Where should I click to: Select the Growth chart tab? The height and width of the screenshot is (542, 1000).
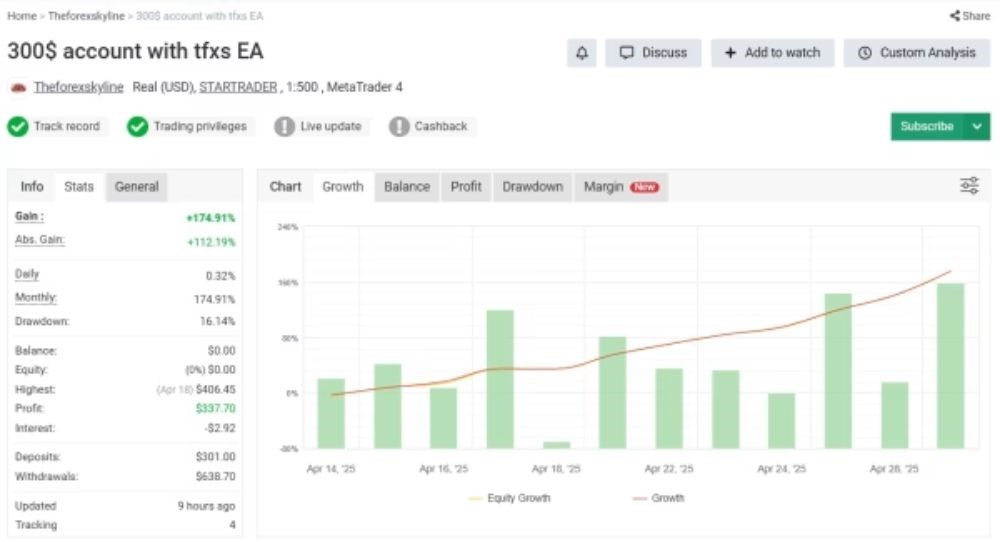pyautogui.click(x=342, y=186)
